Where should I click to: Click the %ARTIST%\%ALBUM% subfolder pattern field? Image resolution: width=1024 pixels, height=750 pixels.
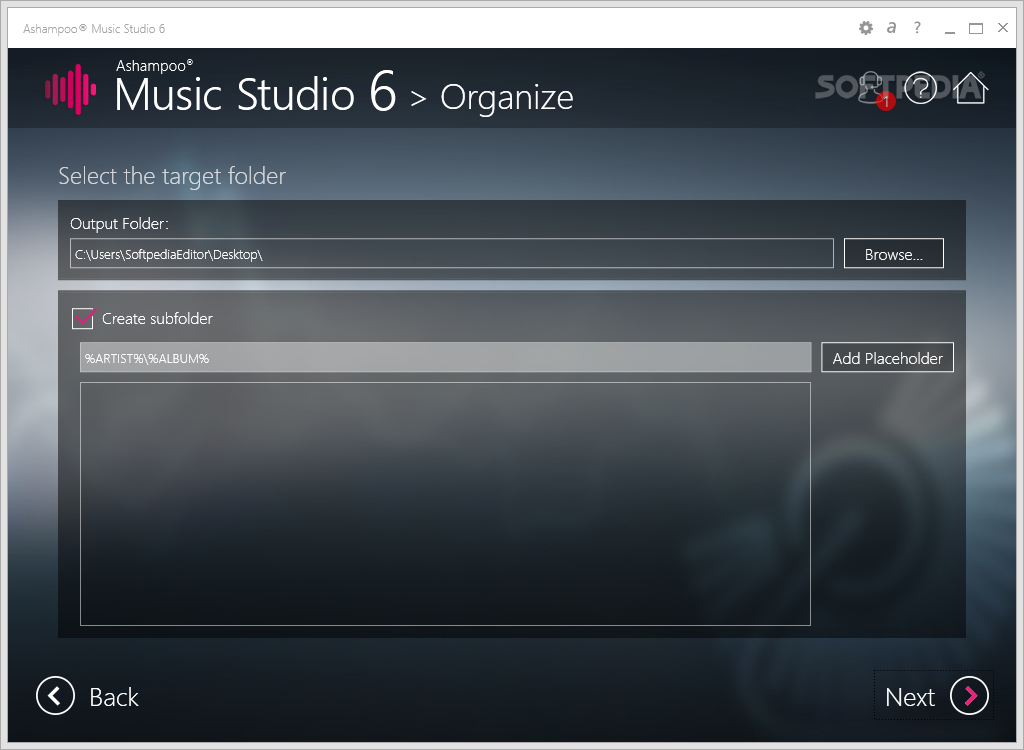pyautogui.click(x=445, y=357)
